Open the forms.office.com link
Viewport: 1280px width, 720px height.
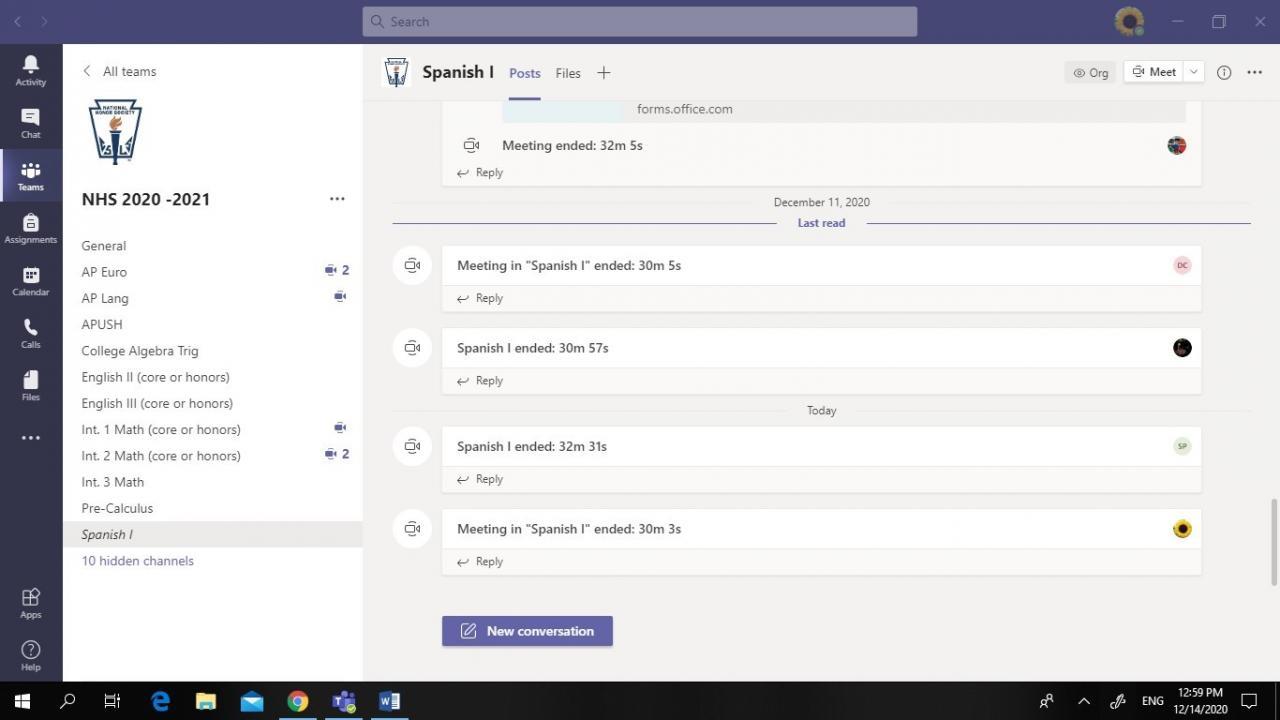685,109
